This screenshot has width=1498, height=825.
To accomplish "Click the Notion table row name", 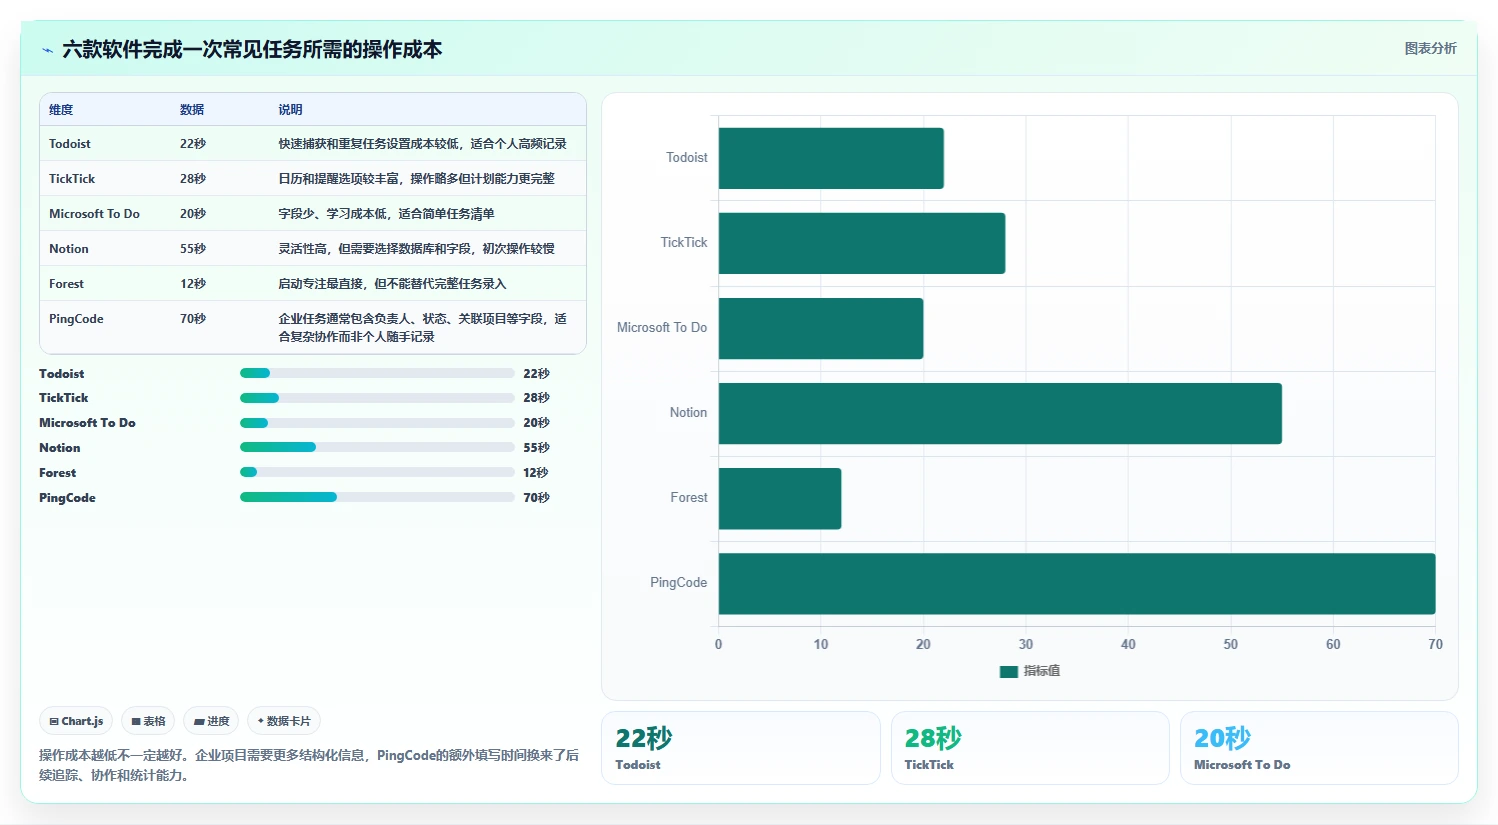I will [69, 249].
